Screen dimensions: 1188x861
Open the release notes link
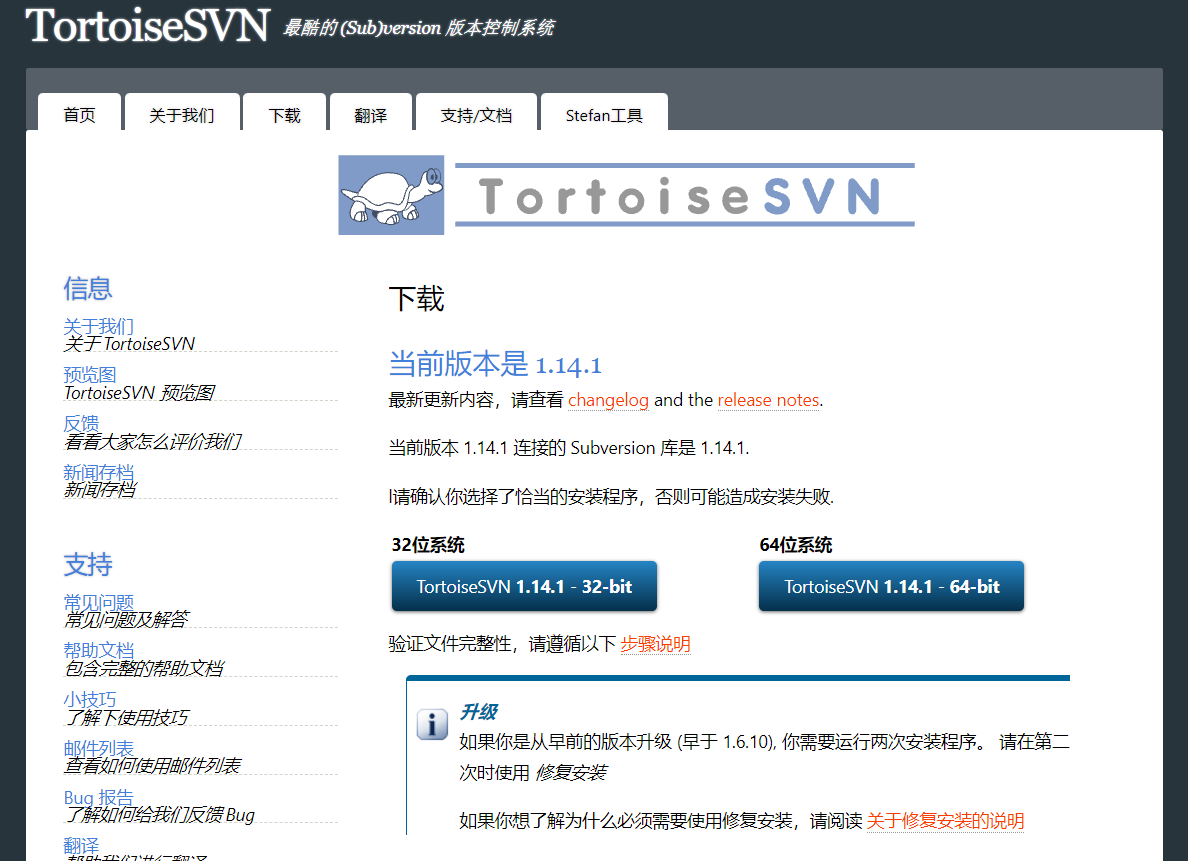768,399
